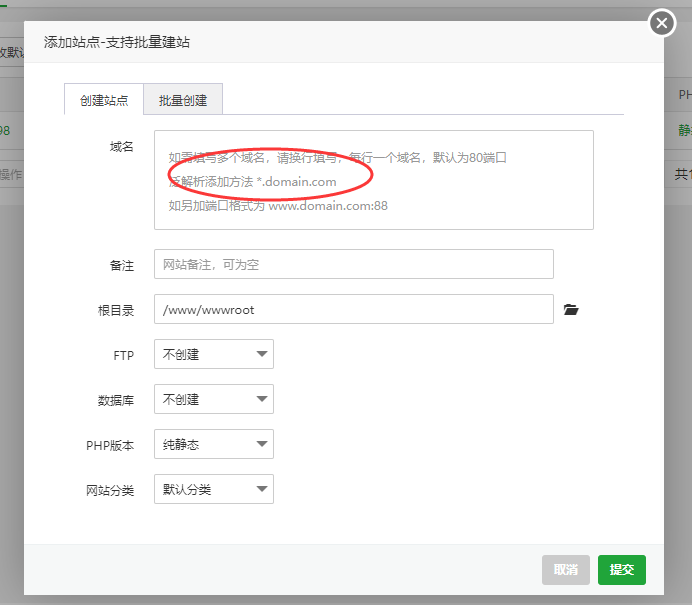The image size is (692, 605).
Task: Click the PHP版本 label
Action: point(110,445)
